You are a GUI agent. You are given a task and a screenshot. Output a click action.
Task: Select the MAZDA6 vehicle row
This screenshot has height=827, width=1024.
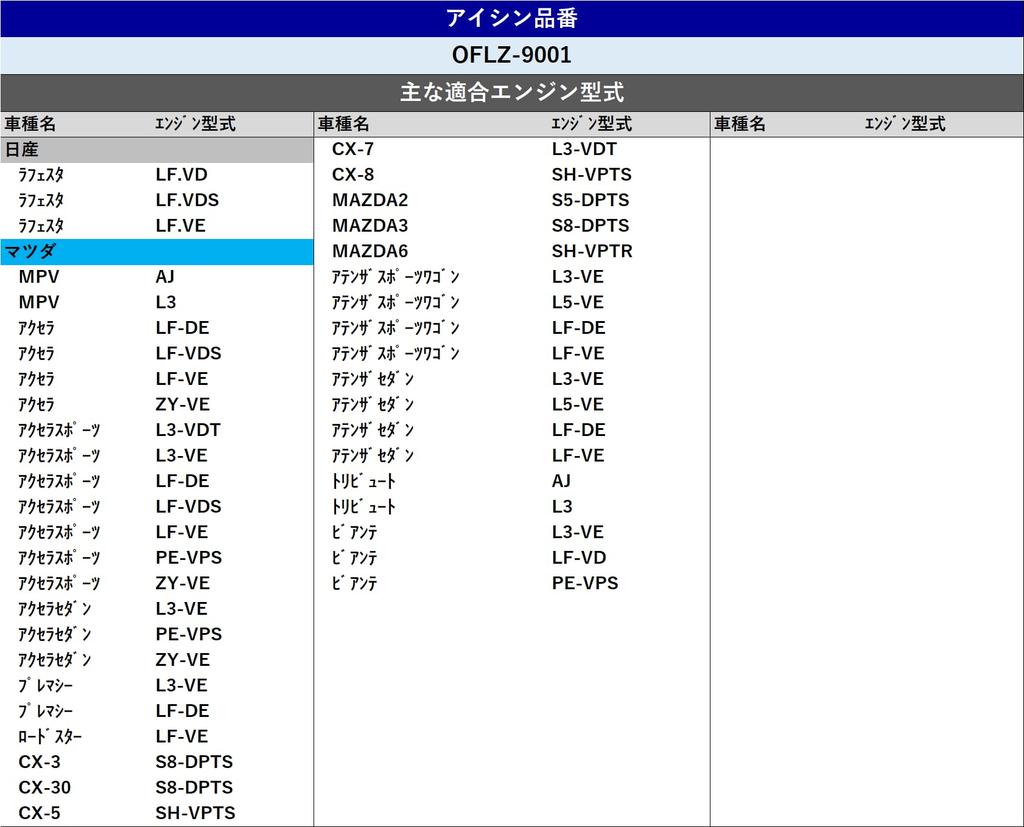coord(370,251)
